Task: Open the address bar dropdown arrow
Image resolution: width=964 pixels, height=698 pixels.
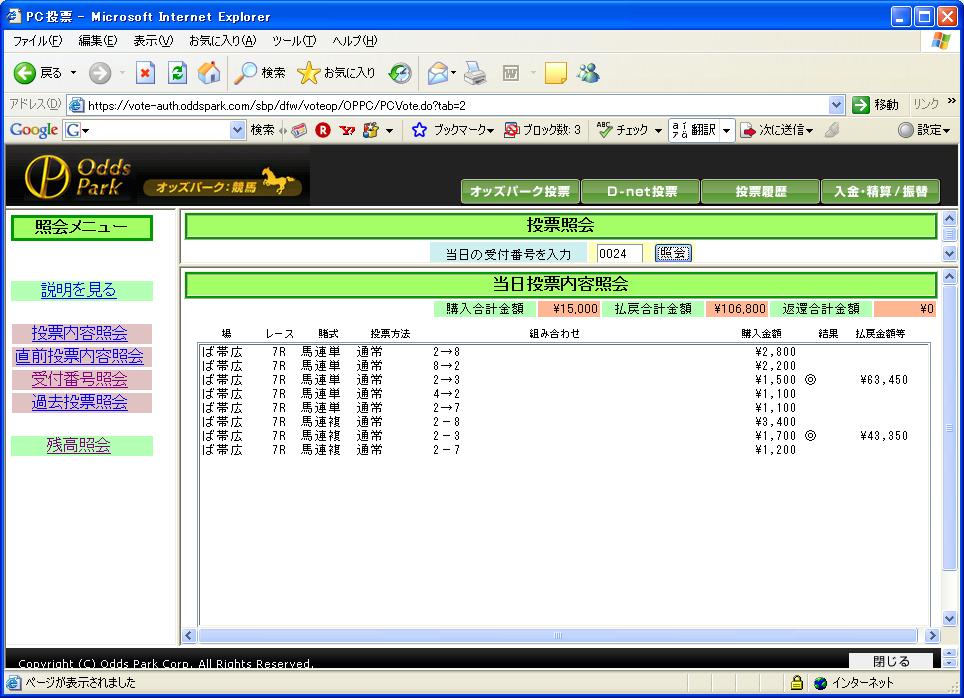Action: 836,105
